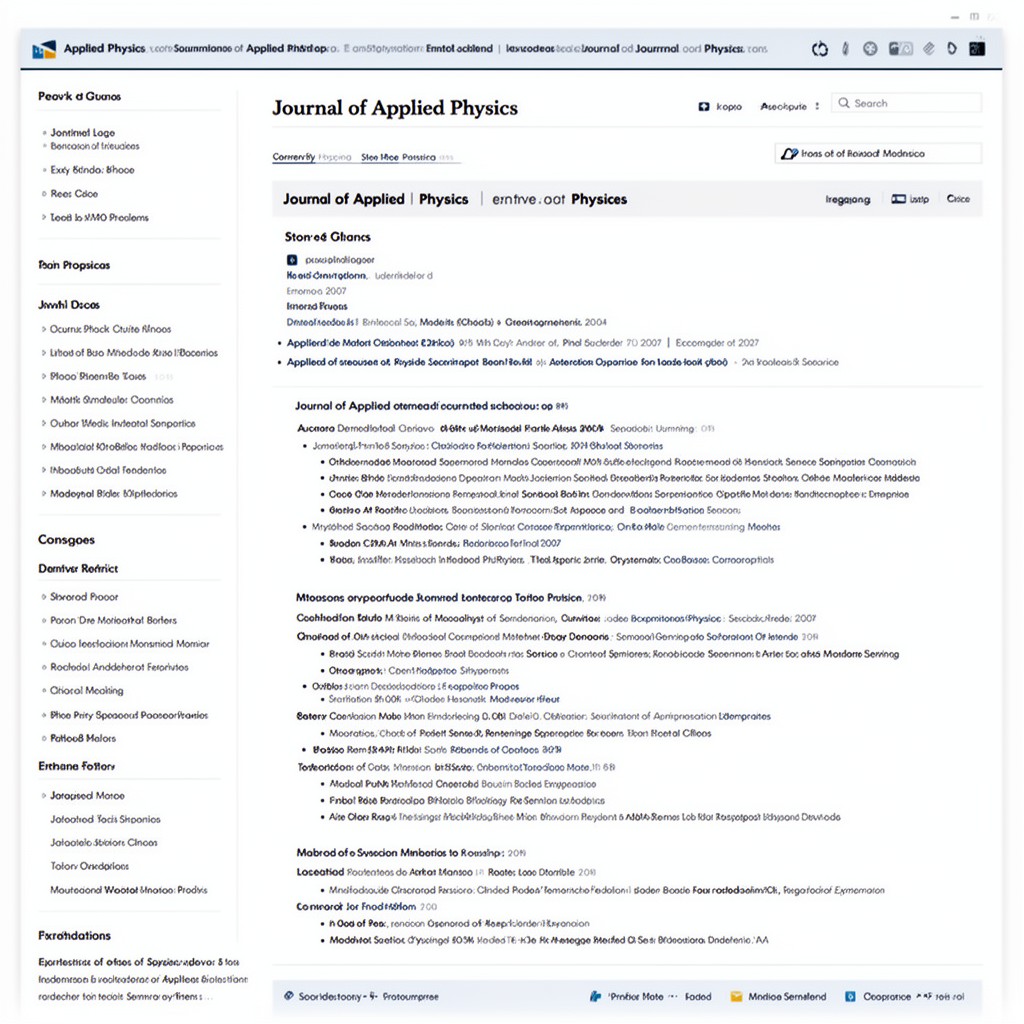Click the pen icon in top bar

pyautogui.click(x=845, y=48)
